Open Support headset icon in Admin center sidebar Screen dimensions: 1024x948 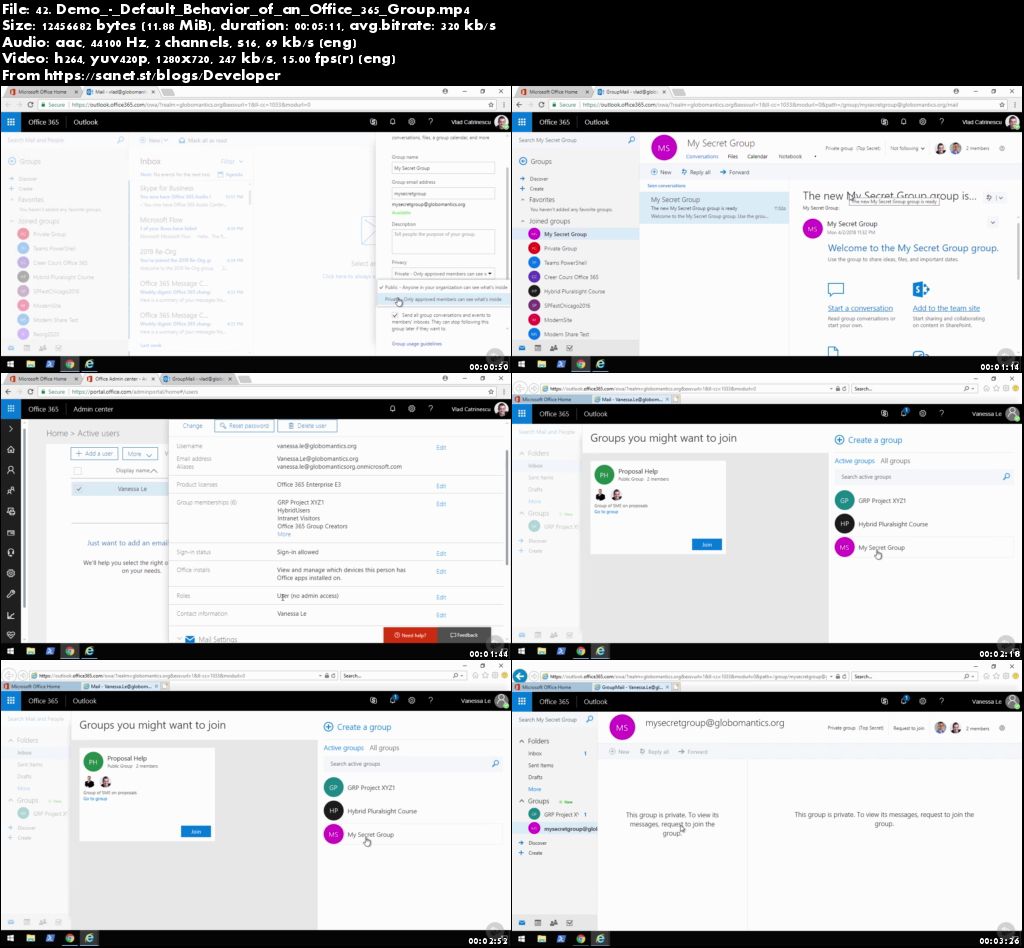[10, 553]
